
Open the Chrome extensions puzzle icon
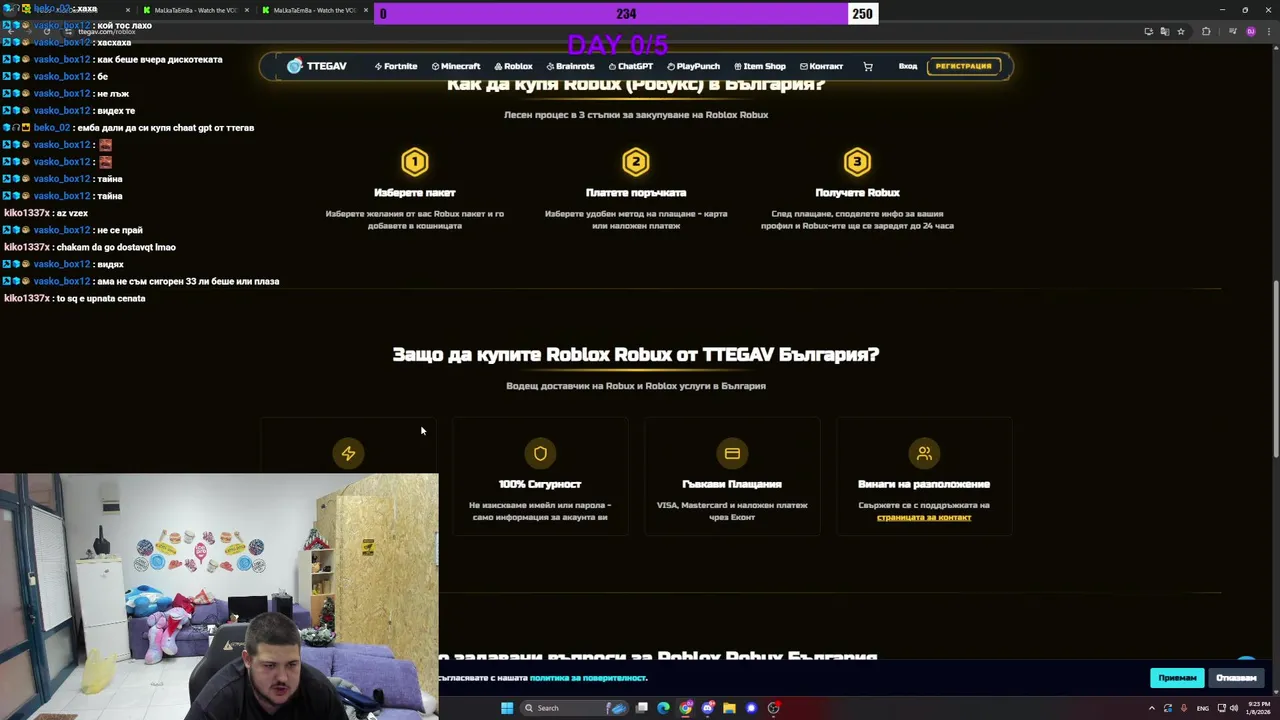[1206, 31]
